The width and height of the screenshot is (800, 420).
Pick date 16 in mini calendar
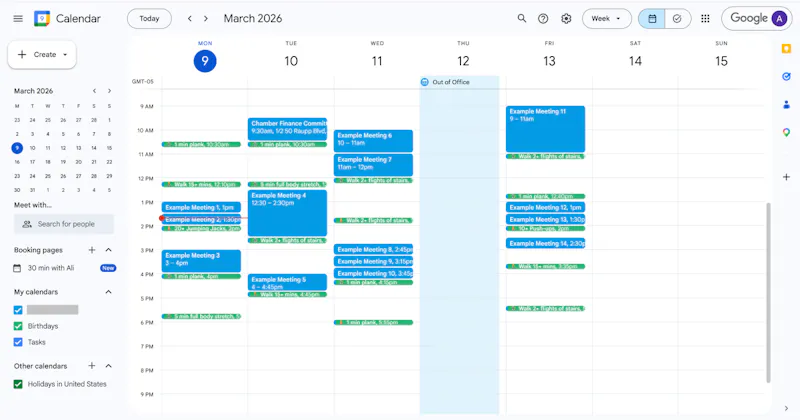(x=17, y=162)
